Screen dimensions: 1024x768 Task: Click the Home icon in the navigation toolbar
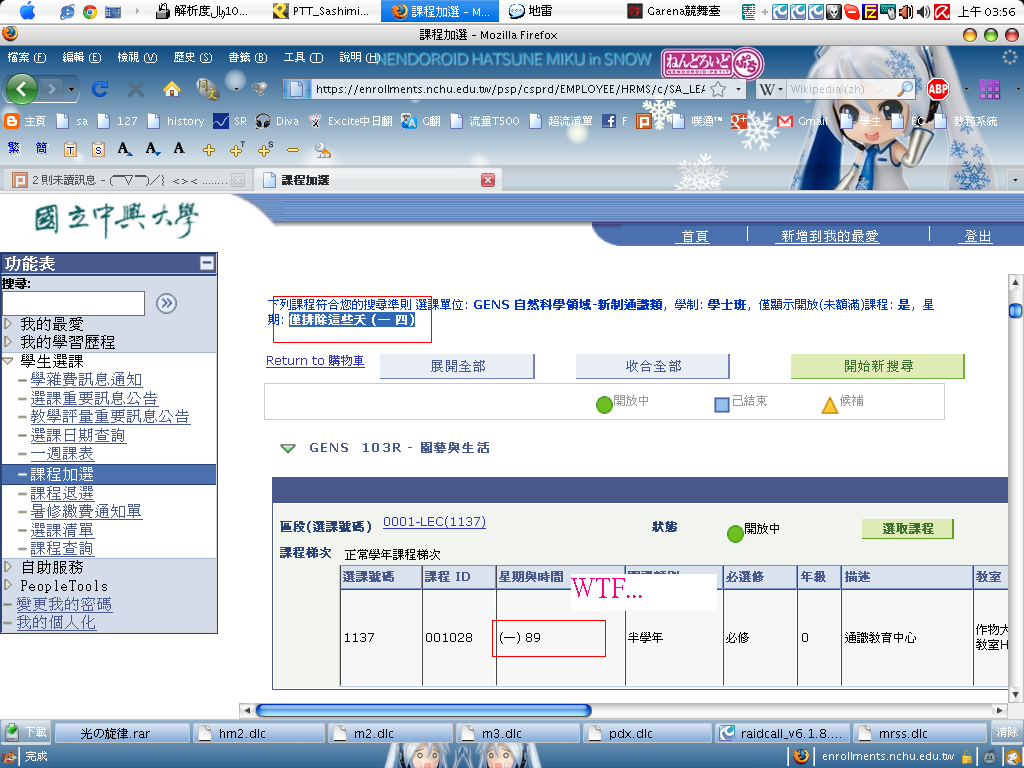click(x=171, y=89)
